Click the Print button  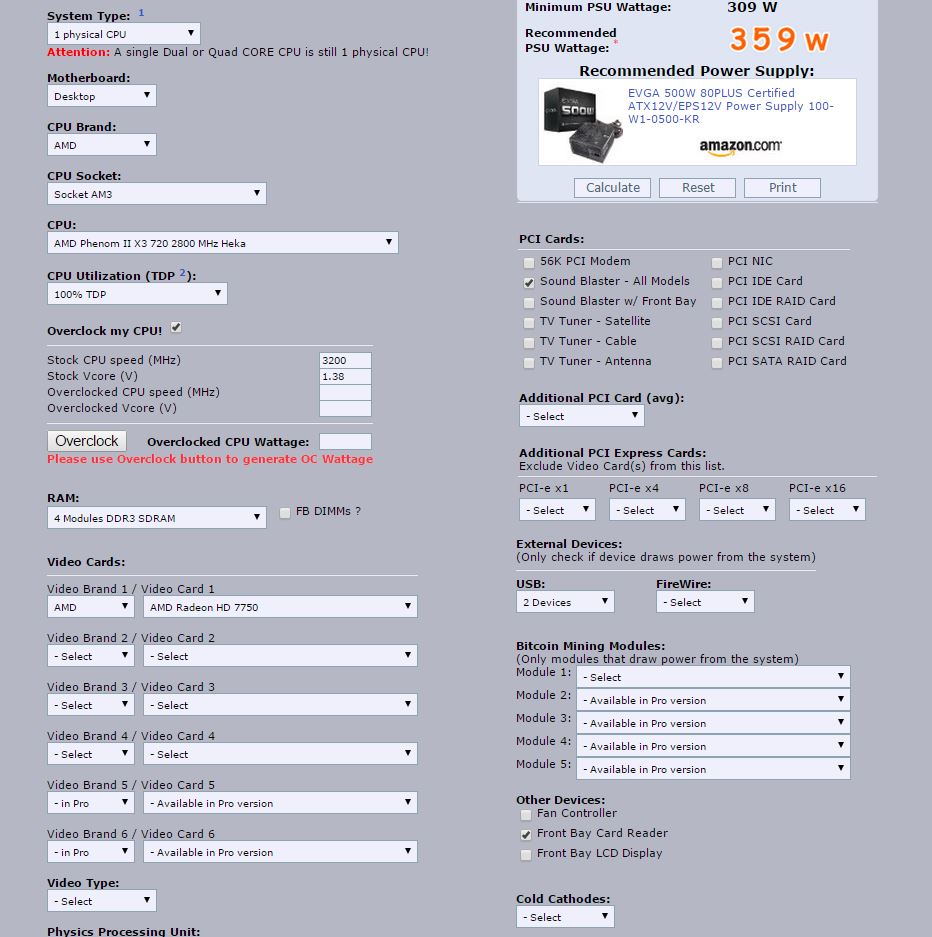tap(782, 188)
